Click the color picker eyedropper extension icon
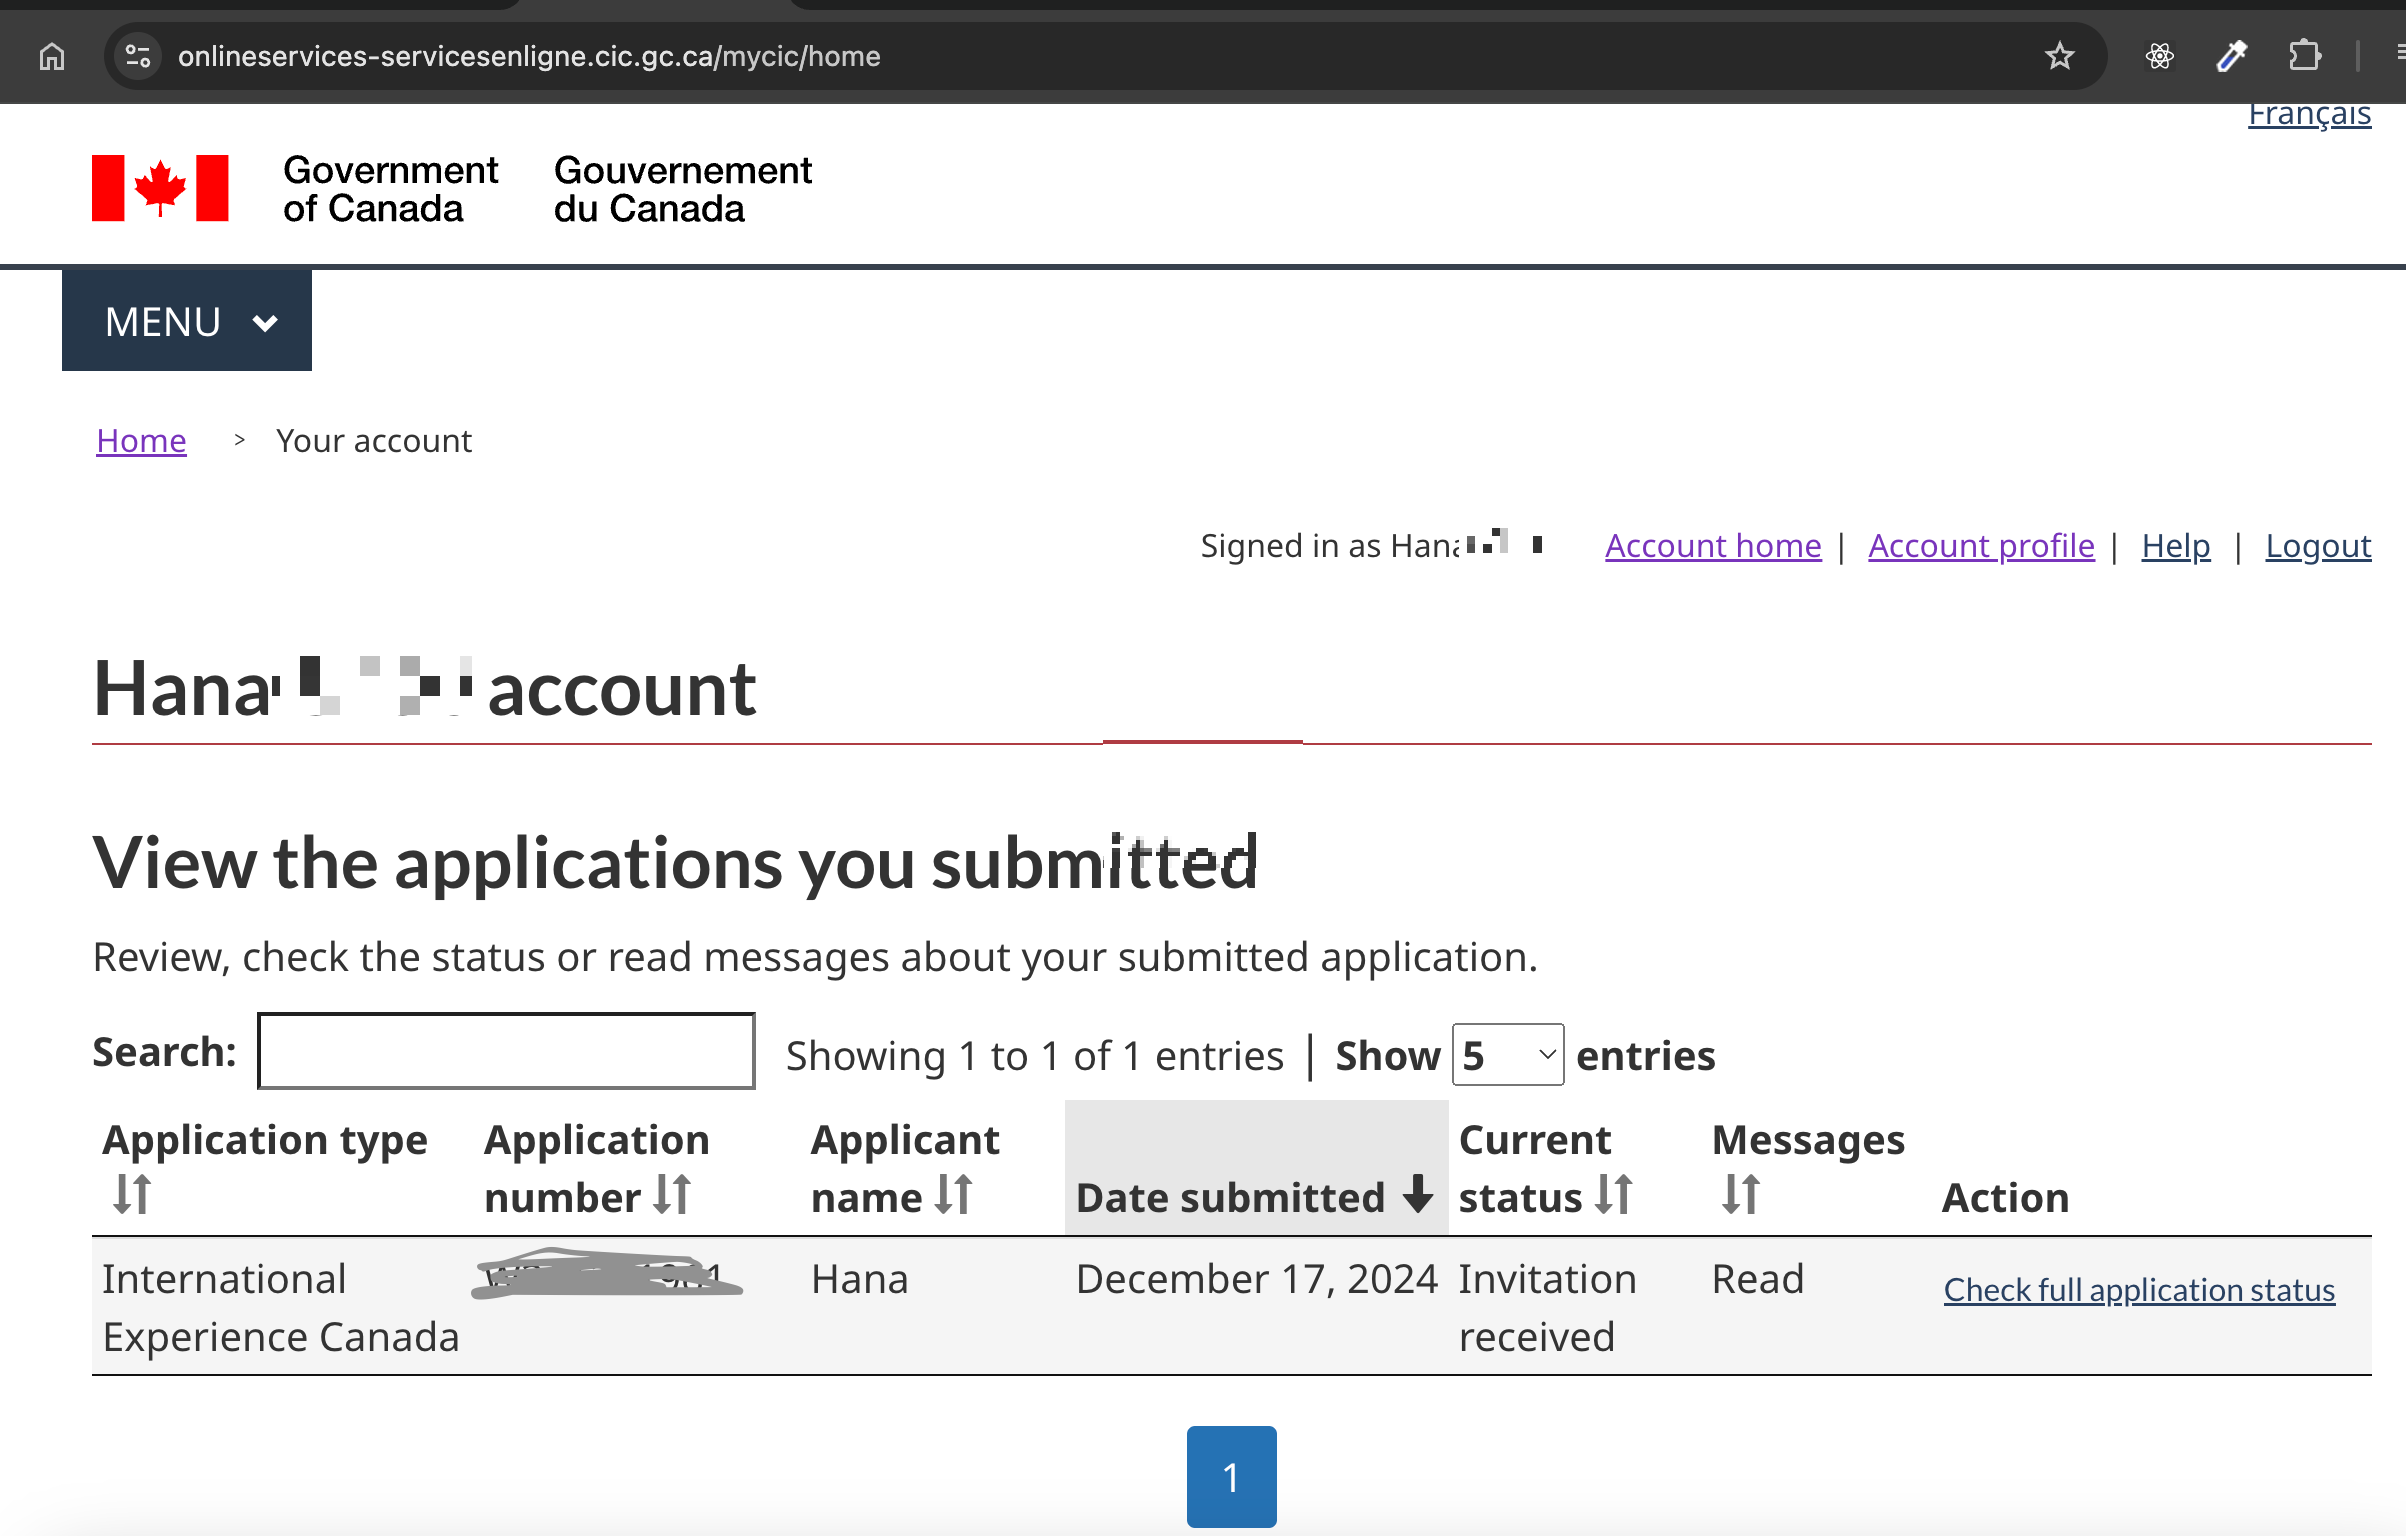2406x1536 pixels. pyautogui.click(x=2232, y=56)
